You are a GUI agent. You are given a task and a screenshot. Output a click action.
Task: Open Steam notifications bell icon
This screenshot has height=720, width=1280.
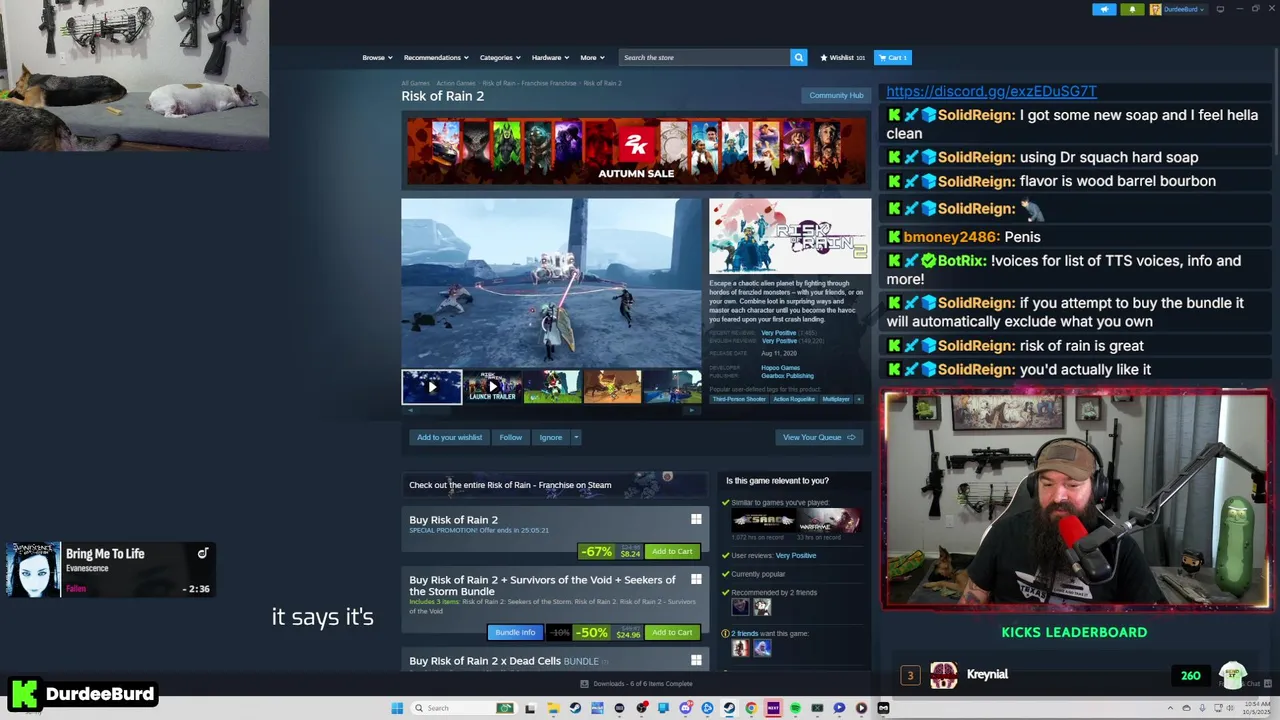(1132, 9)
